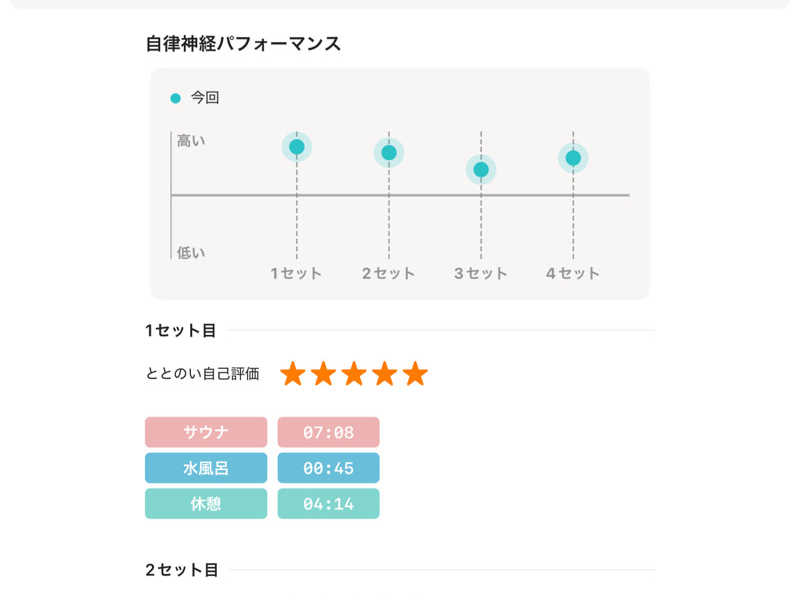
Task: Click the 今回 legend dot
Action: [176, 98]
